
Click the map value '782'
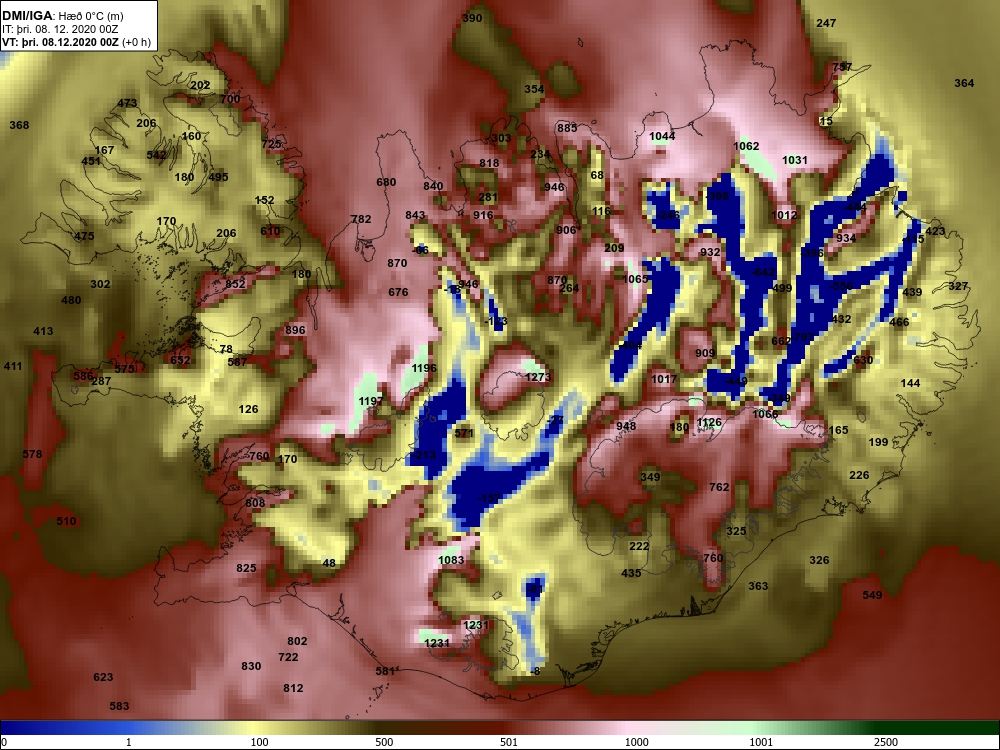click(361, 219)
